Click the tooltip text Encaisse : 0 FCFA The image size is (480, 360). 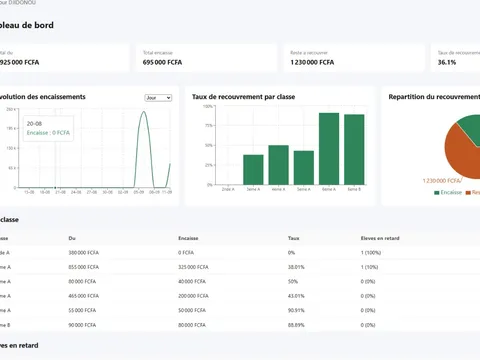(48, 133)
